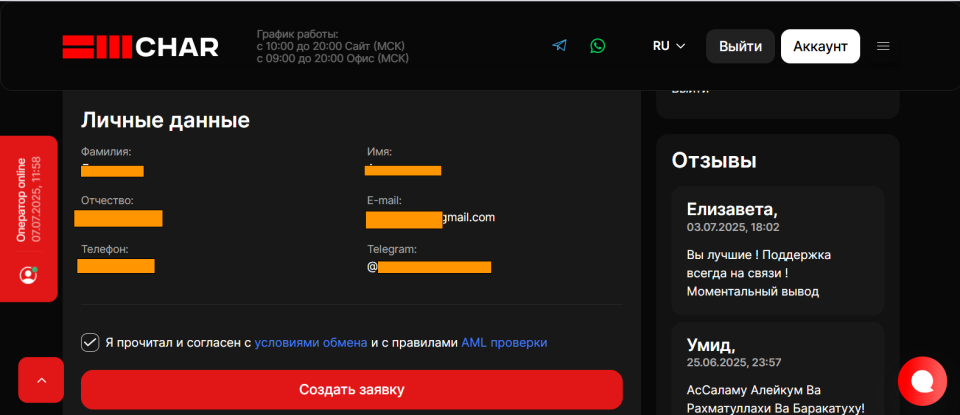Expand the RU language dropdown
Screen dimensions: 960x415
669,46
